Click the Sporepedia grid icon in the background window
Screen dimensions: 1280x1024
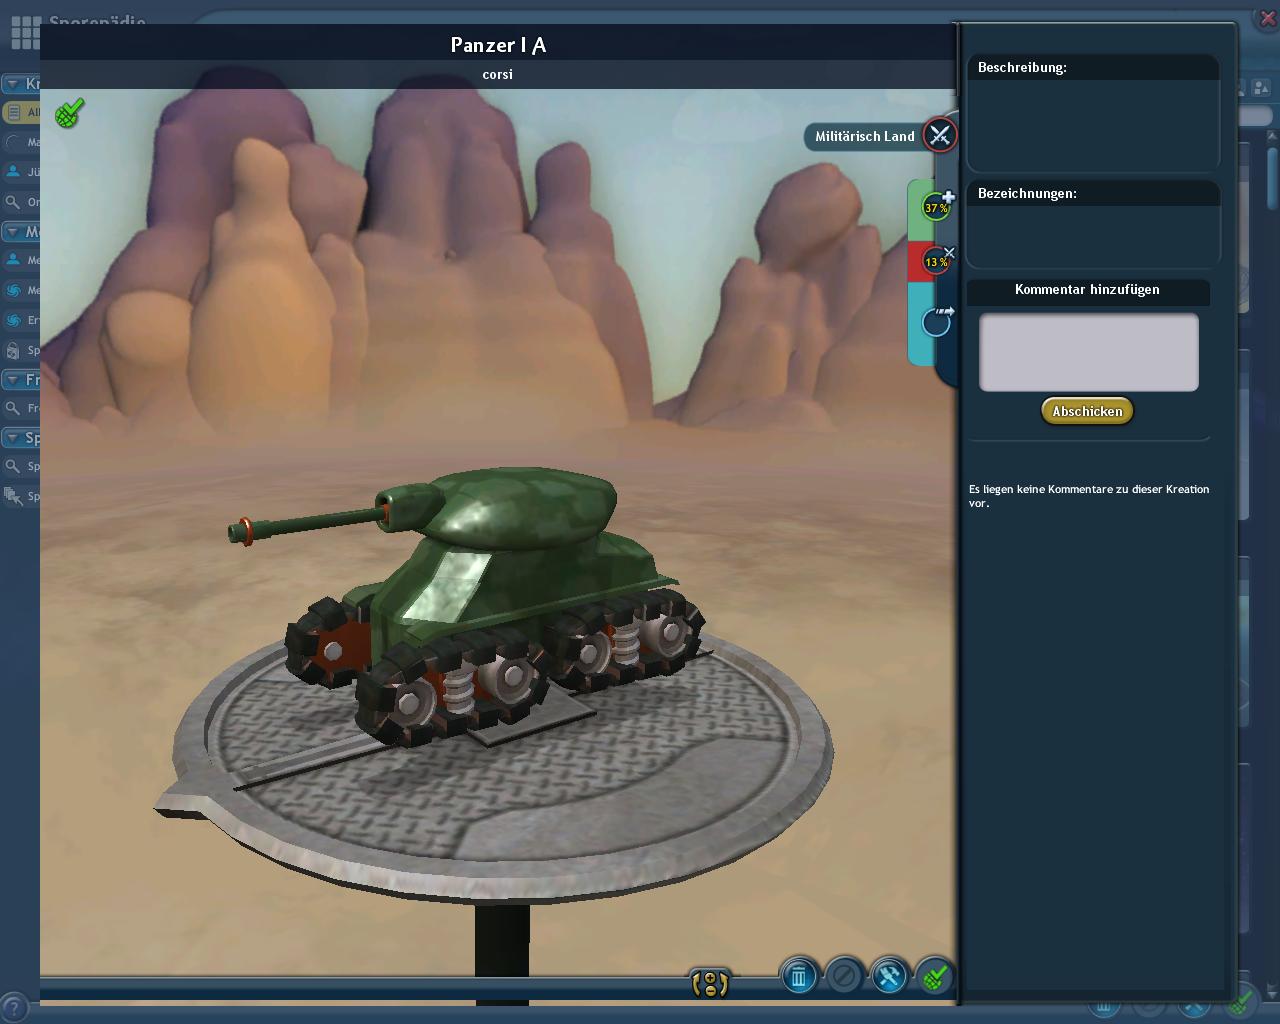(25, 31)
